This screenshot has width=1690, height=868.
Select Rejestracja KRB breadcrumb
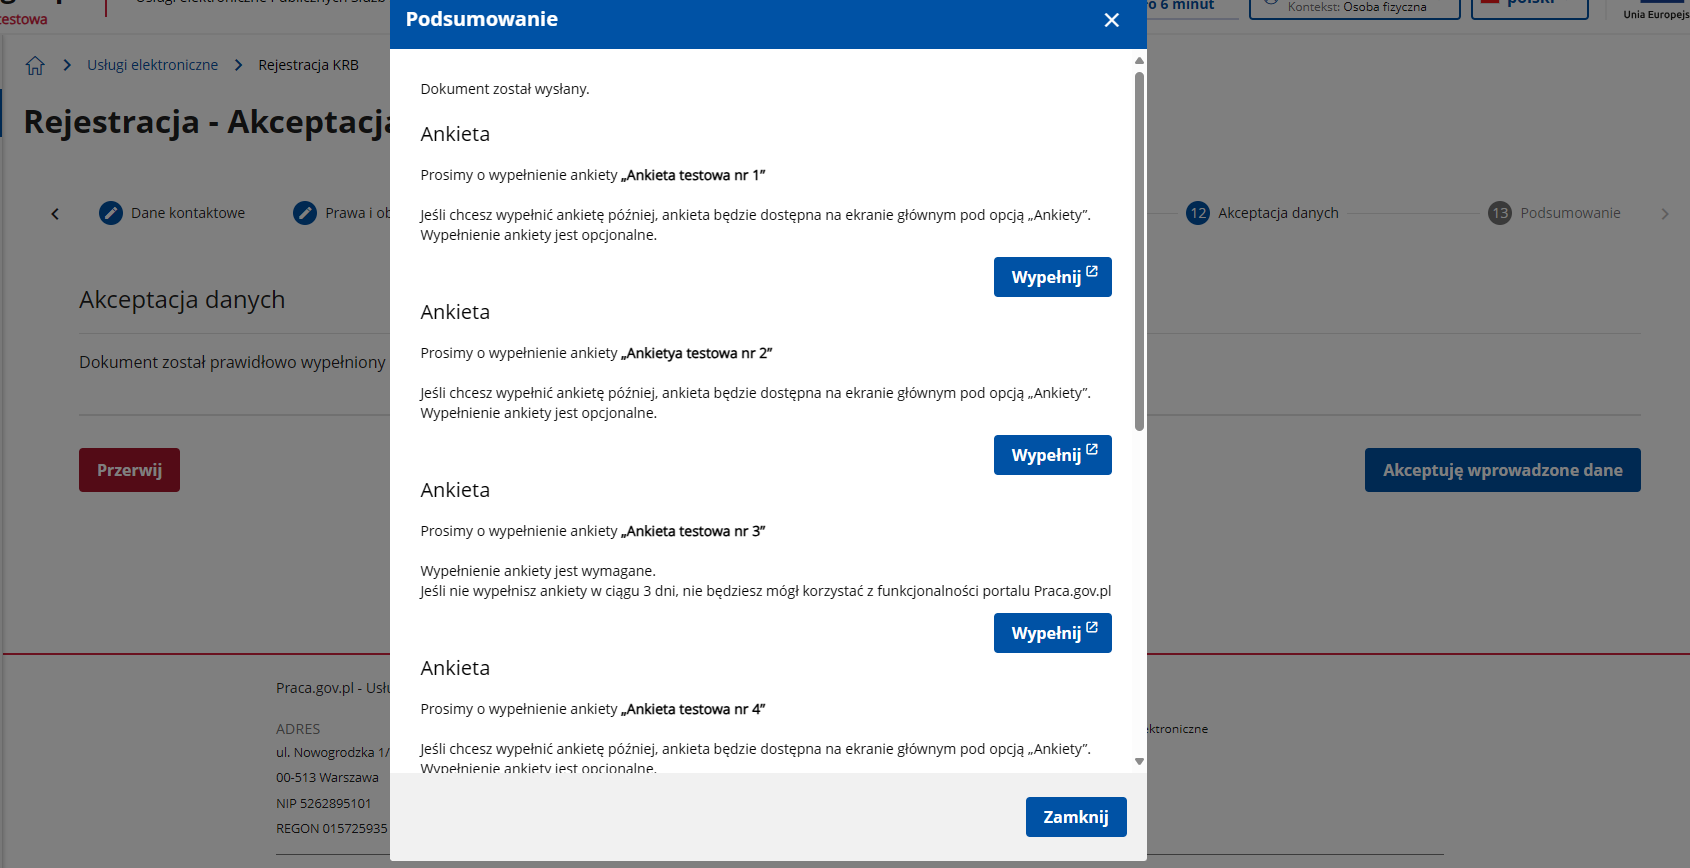click(x=308, y=65)
